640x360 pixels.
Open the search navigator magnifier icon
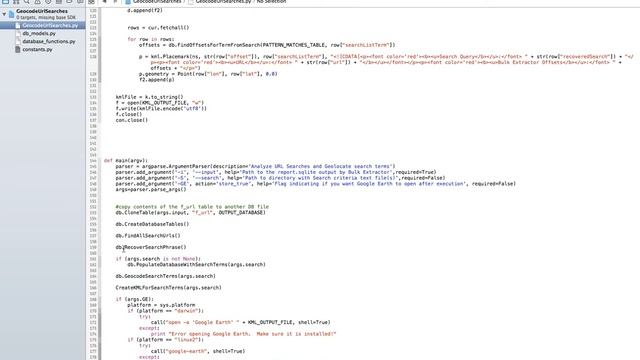coord(27,2)
